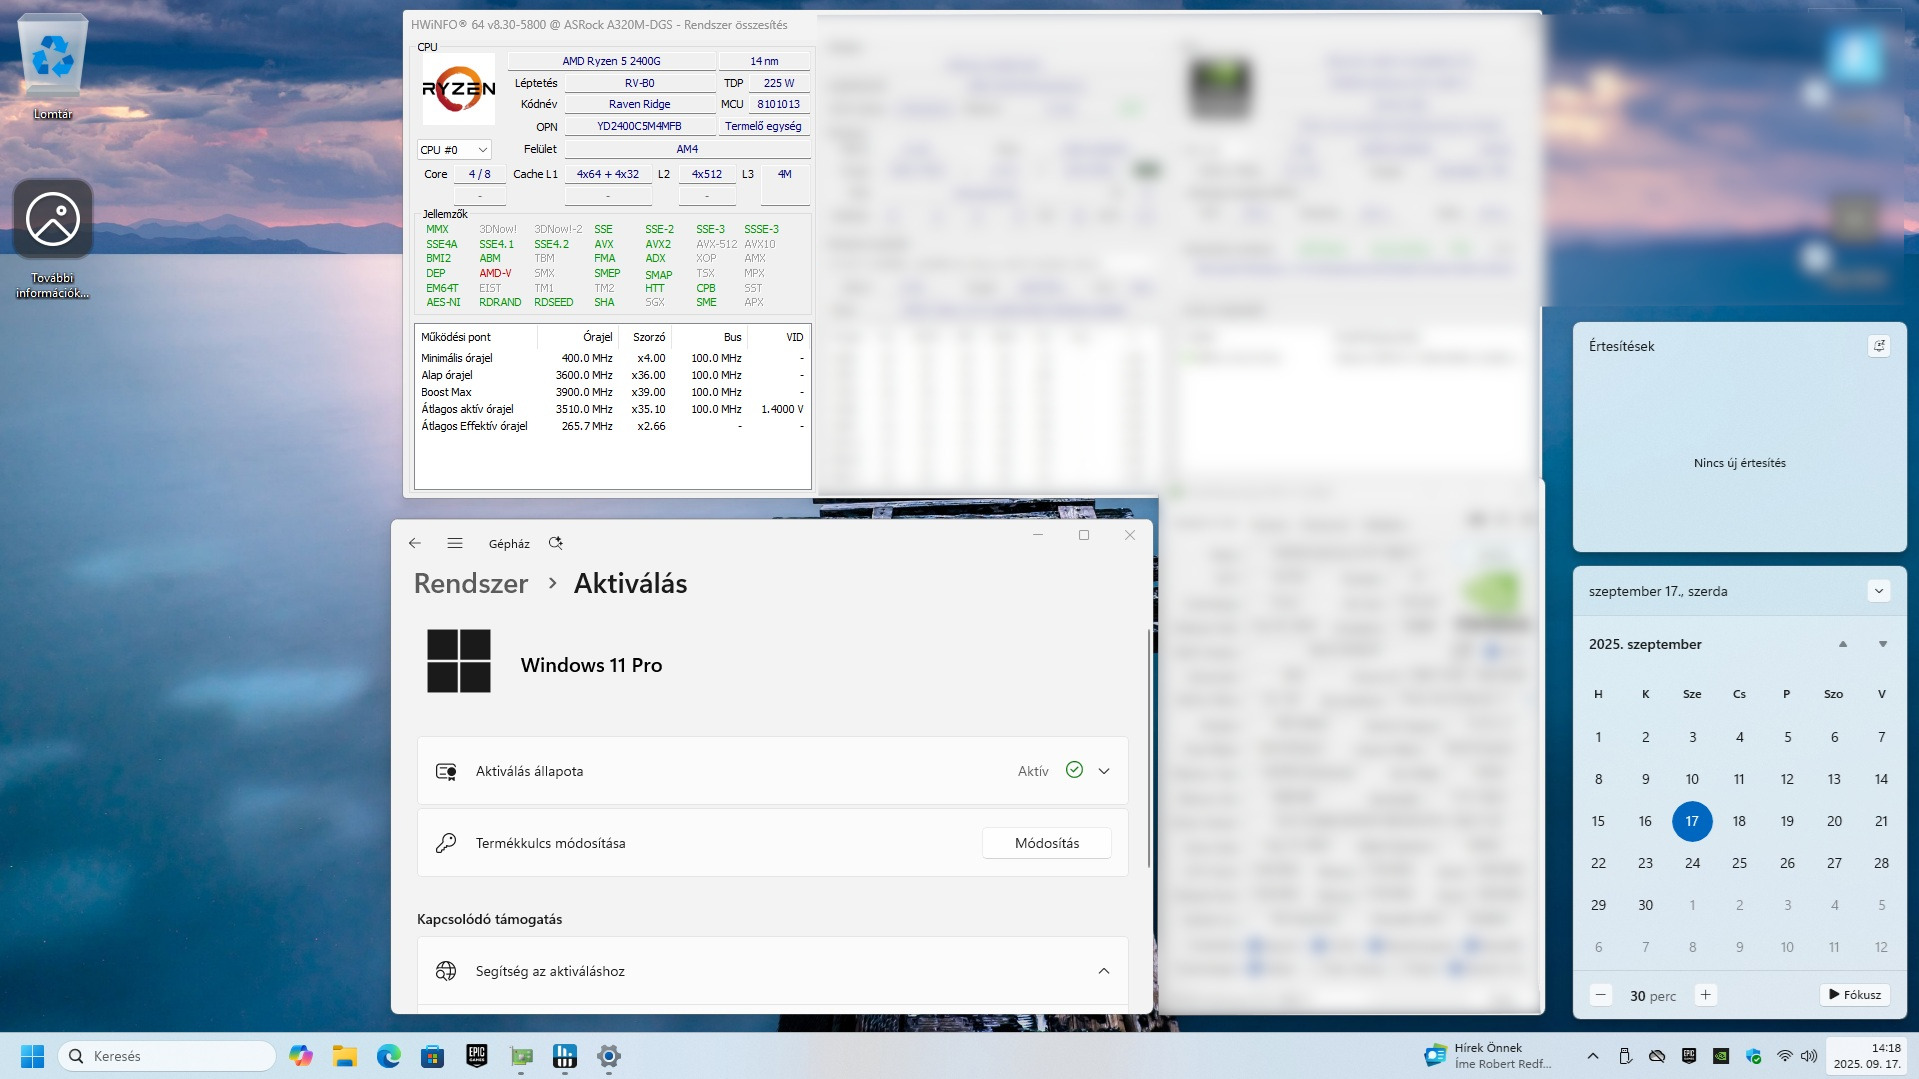Collapse the Segítség az aktiváláshoz section
The image size is (1919, 1079).
point(1104,971)
